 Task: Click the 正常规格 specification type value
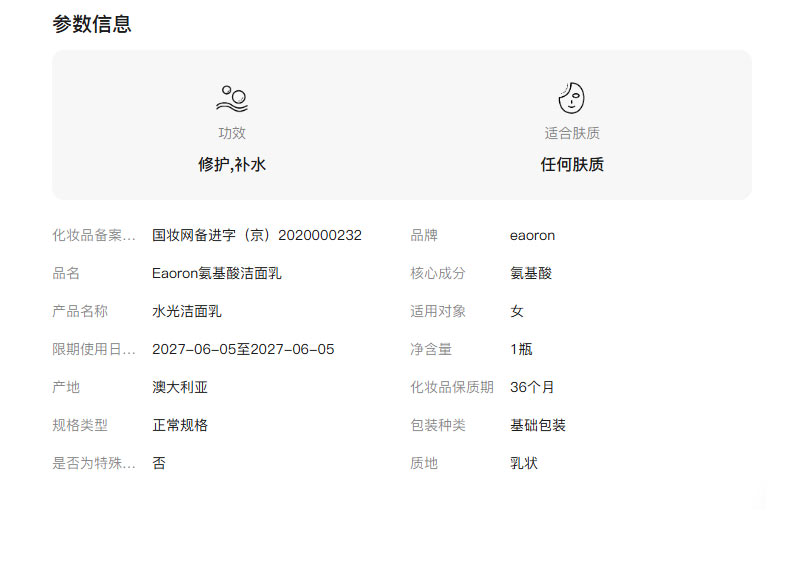click(x=180, y=425)
